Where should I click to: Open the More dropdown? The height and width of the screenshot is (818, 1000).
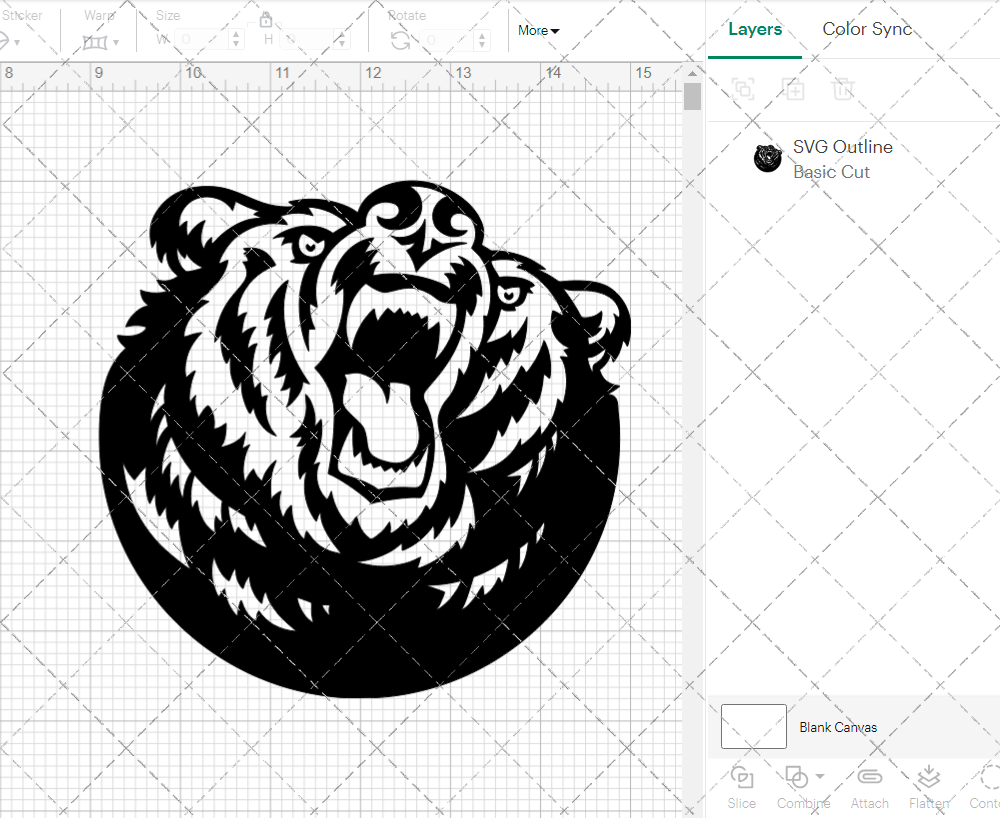coord(538,31)
